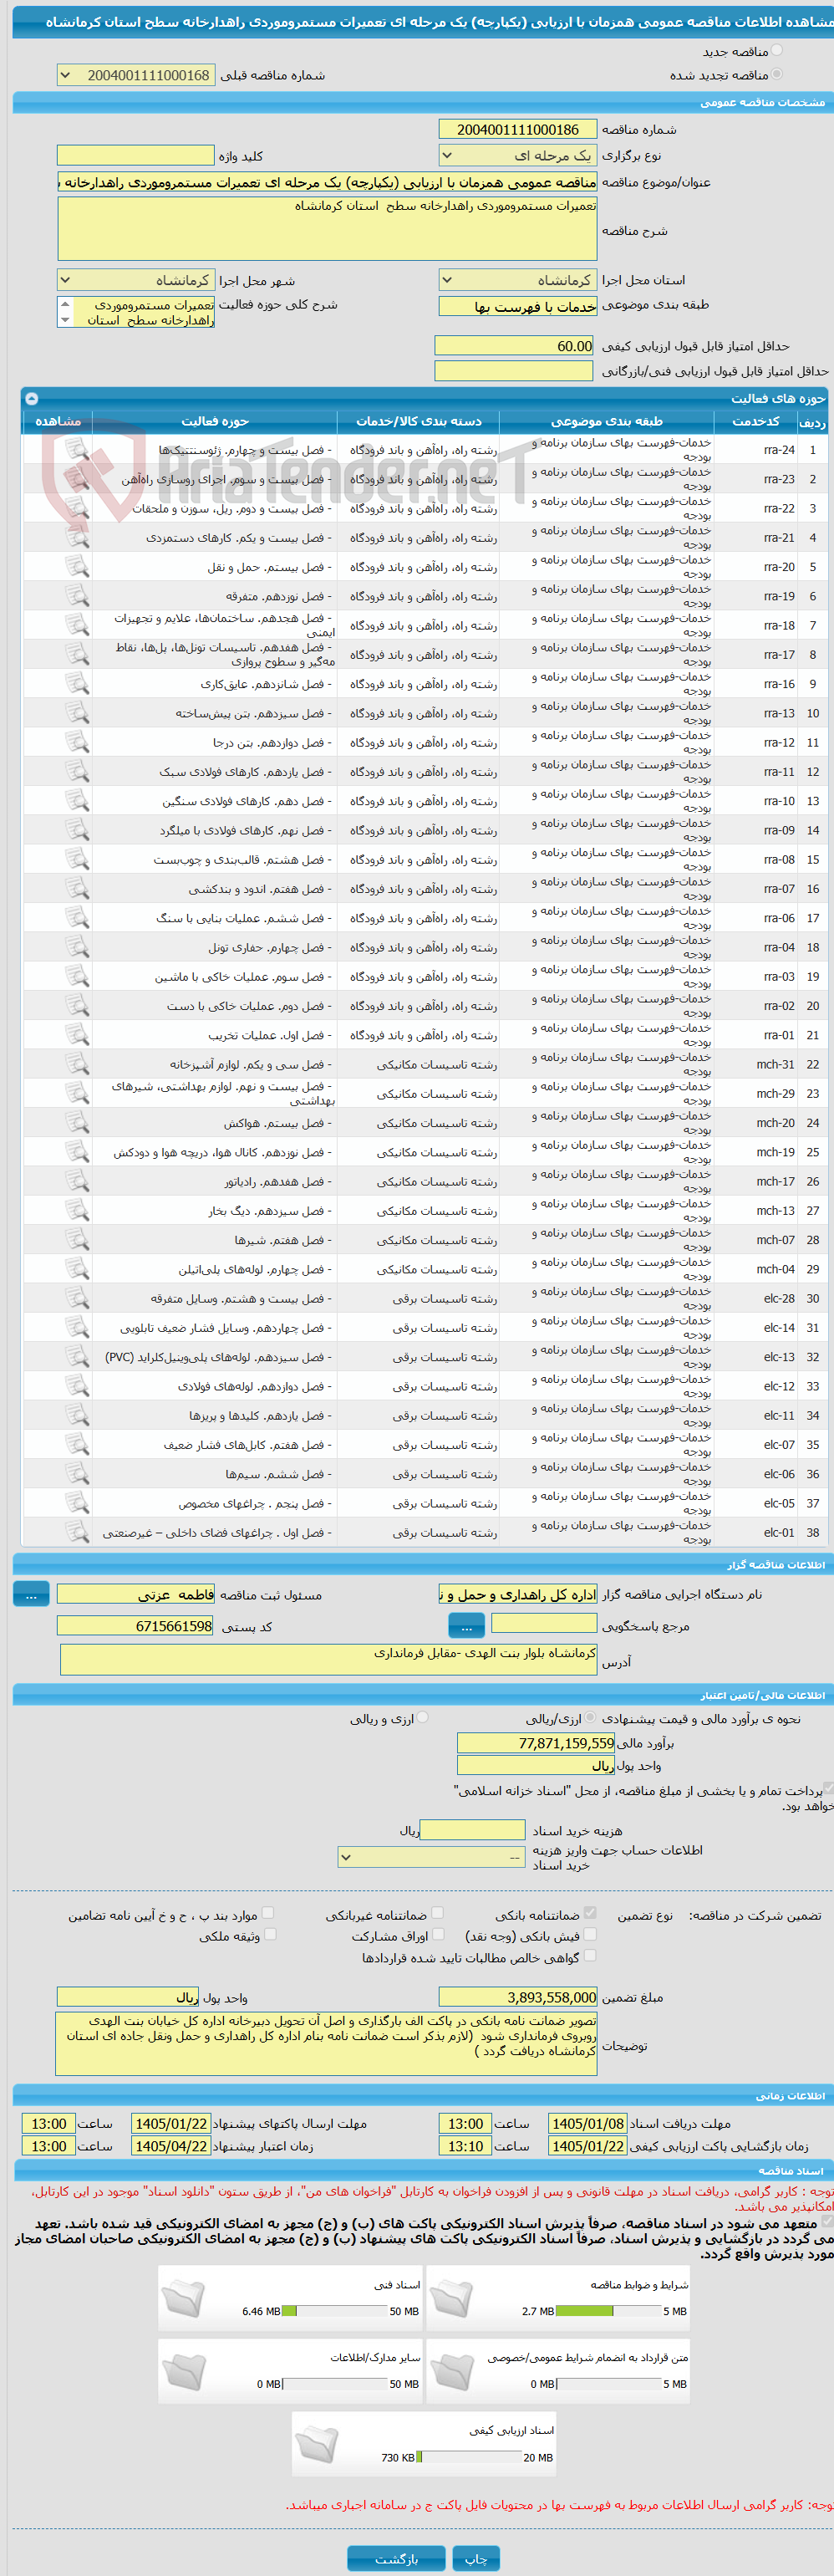Click the مشاهده column header
This screenshot has width=834, height=2576.
pyautogui.click(x=58, y=421)
